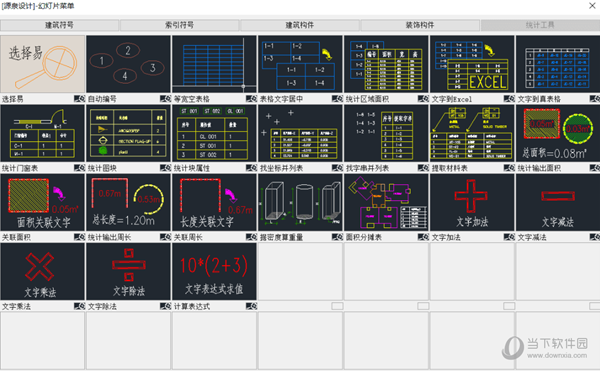Open the small icon next to 统计块属性

251,168
